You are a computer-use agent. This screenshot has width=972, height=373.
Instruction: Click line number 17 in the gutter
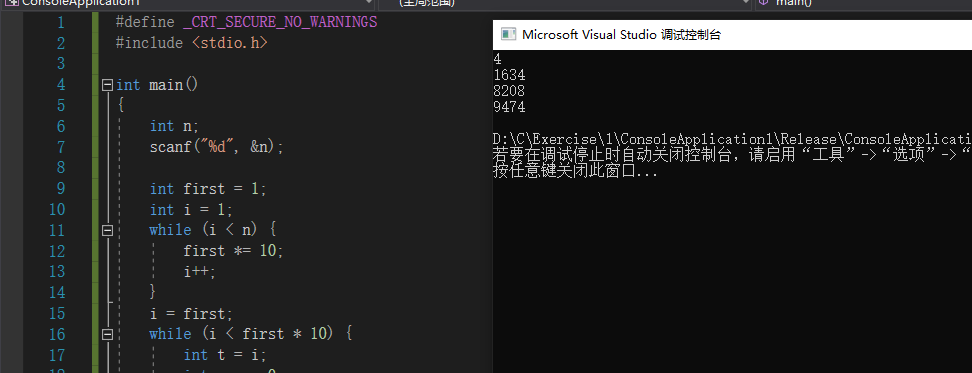pos(56,355)
